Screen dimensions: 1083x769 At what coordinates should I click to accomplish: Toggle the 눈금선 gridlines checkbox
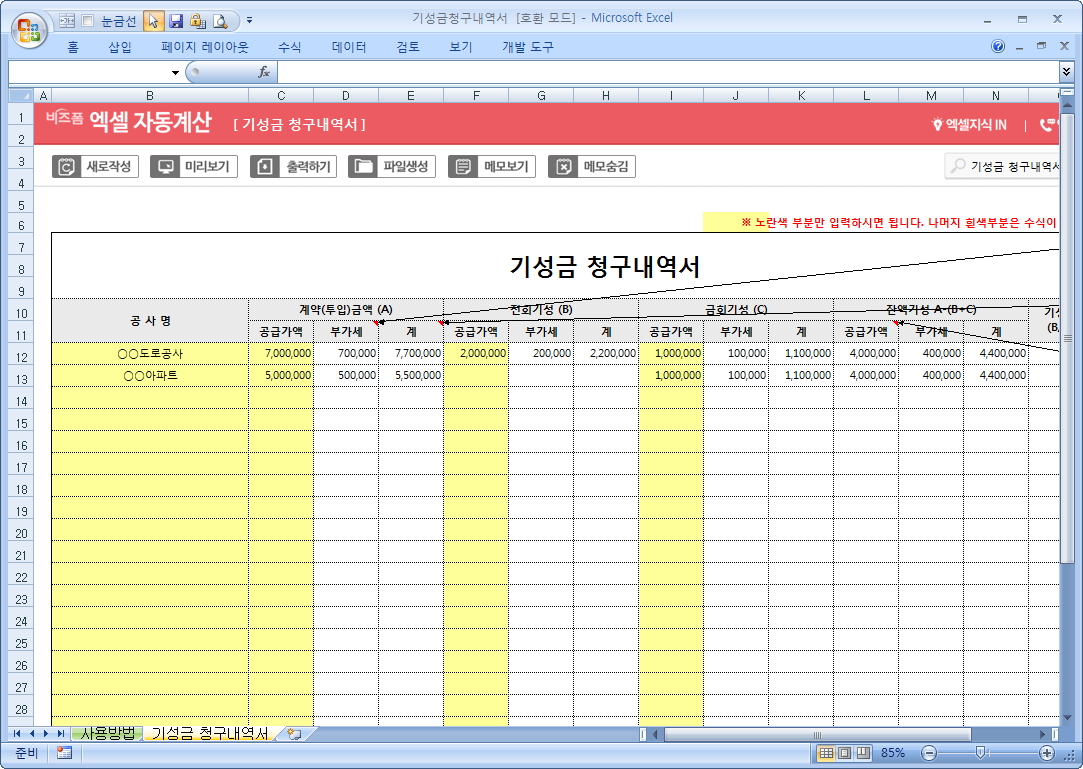(87, 20)
